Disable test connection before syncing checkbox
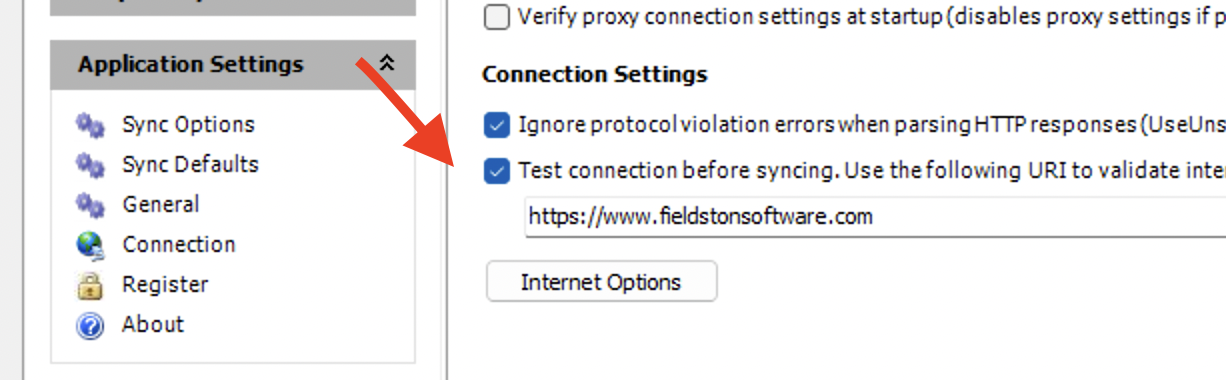The image size is (1226, 380). [x=496, y=171]
